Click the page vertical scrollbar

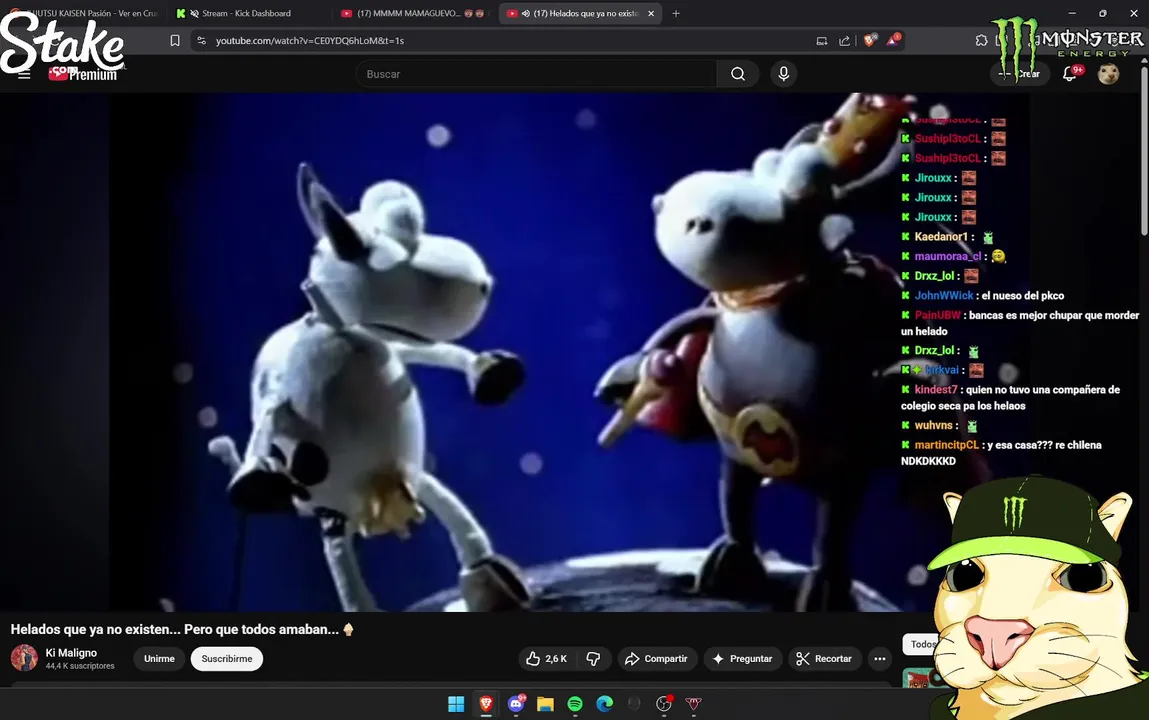point(1144,152)
